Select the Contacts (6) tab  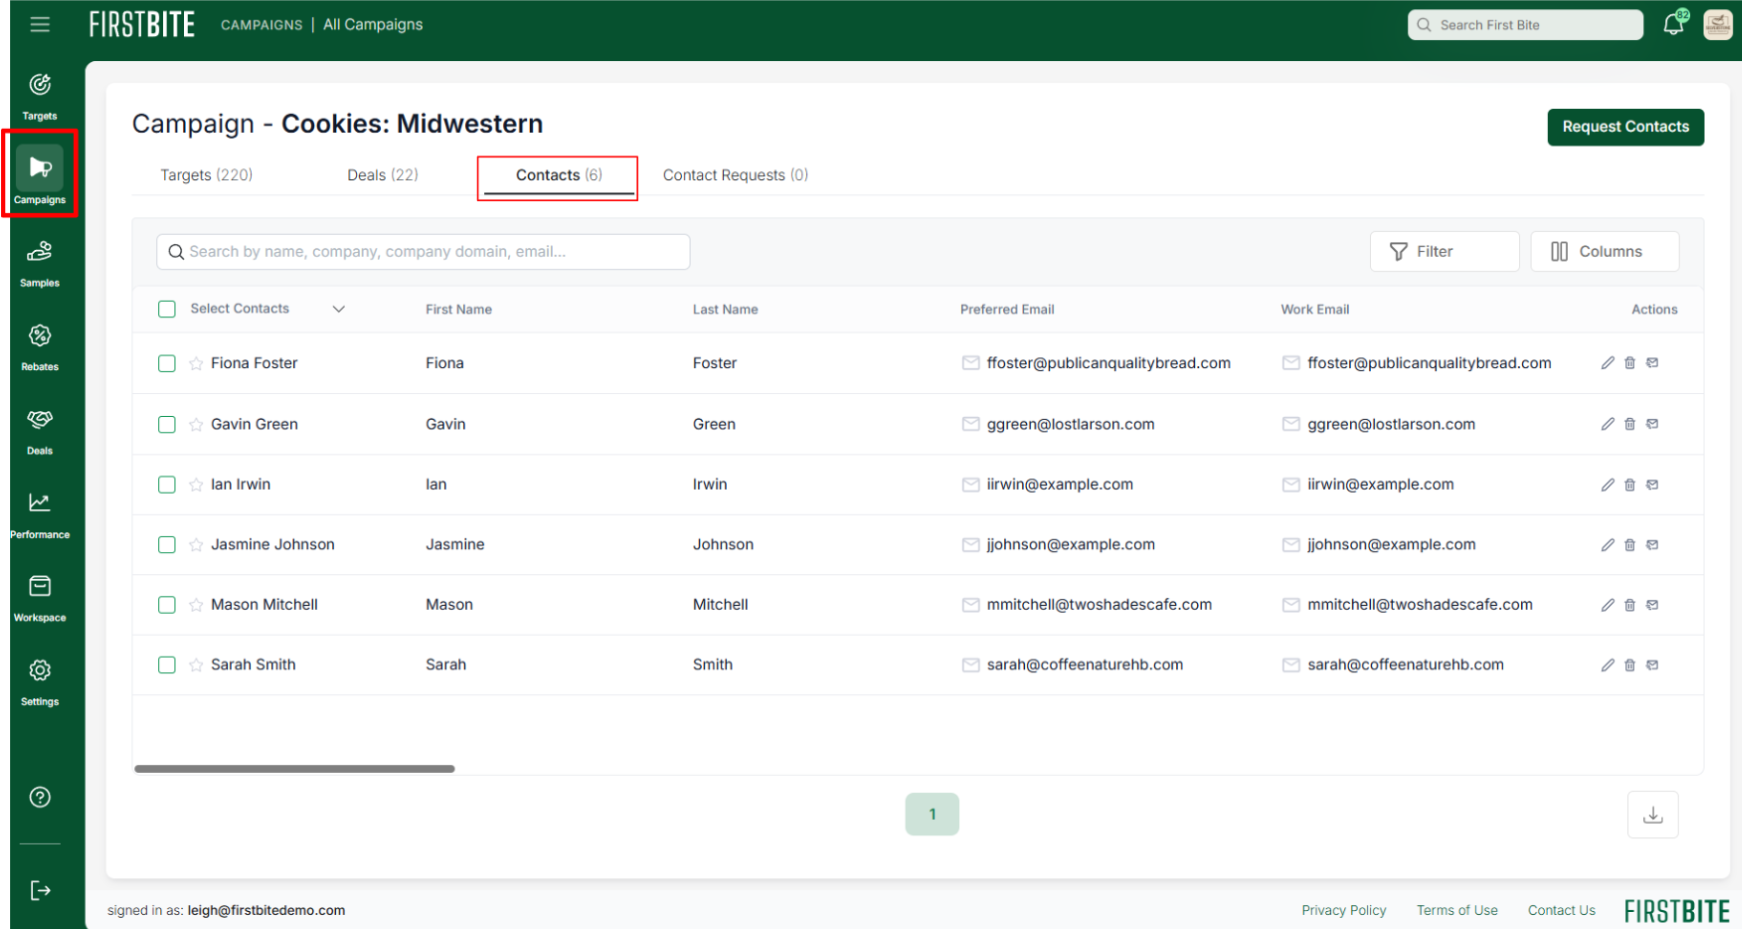[559, 175]
